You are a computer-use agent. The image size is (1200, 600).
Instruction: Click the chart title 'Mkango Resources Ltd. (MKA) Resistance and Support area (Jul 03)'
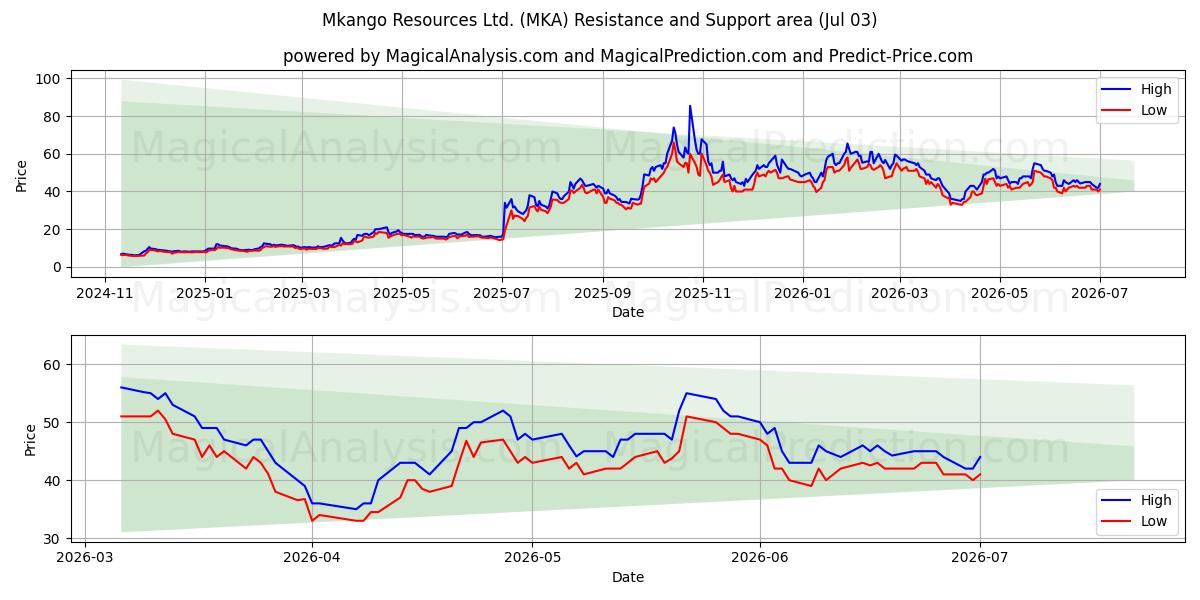[600, 20]
